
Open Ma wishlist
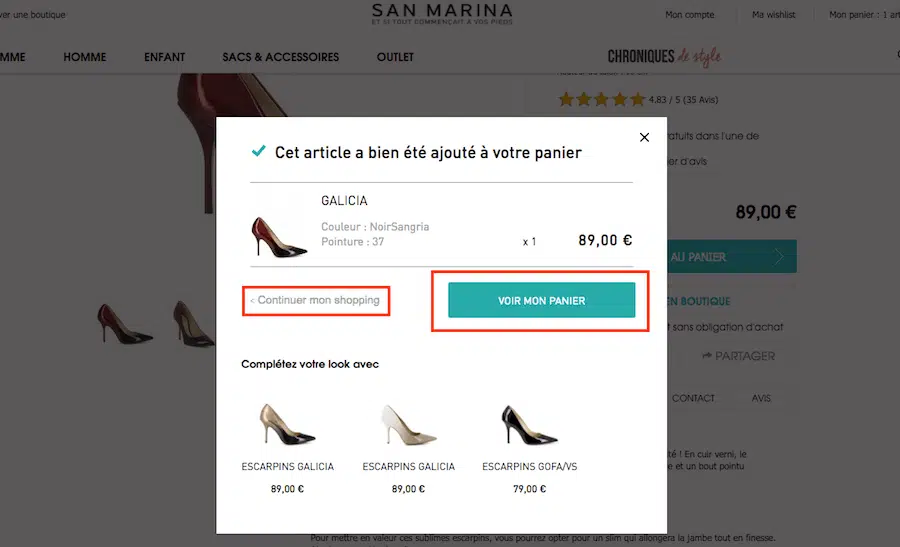pos(772,15)
